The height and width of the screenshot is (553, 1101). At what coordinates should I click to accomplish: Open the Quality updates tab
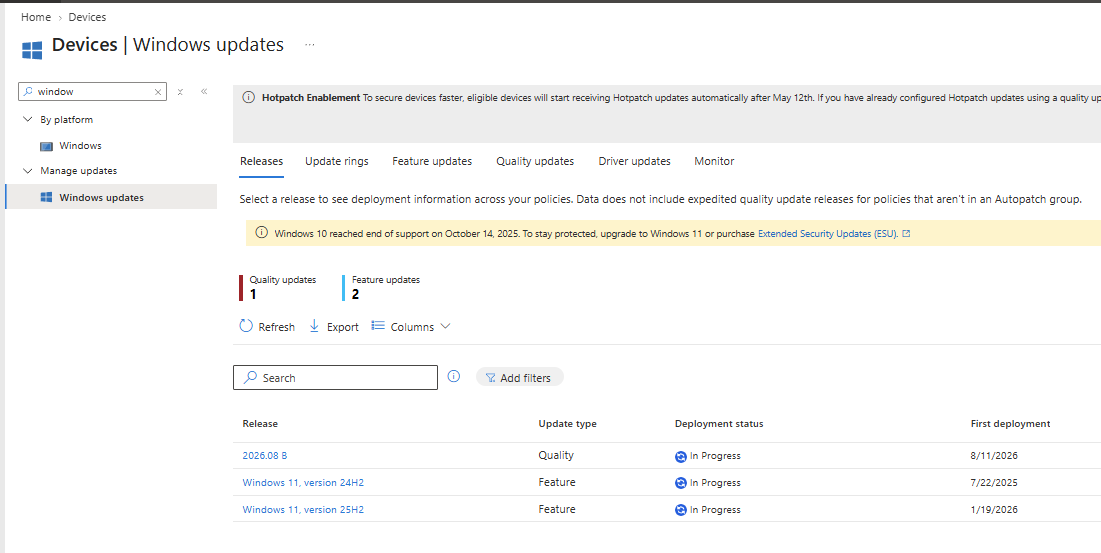(x=535, y=161)
